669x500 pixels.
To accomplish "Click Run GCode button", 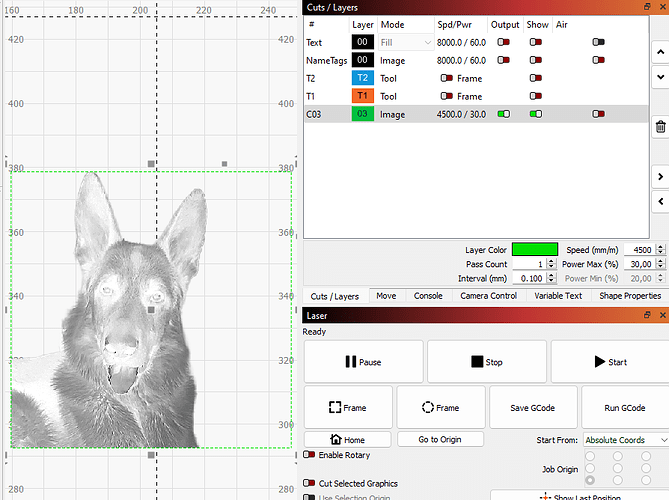I will point(625,407).
